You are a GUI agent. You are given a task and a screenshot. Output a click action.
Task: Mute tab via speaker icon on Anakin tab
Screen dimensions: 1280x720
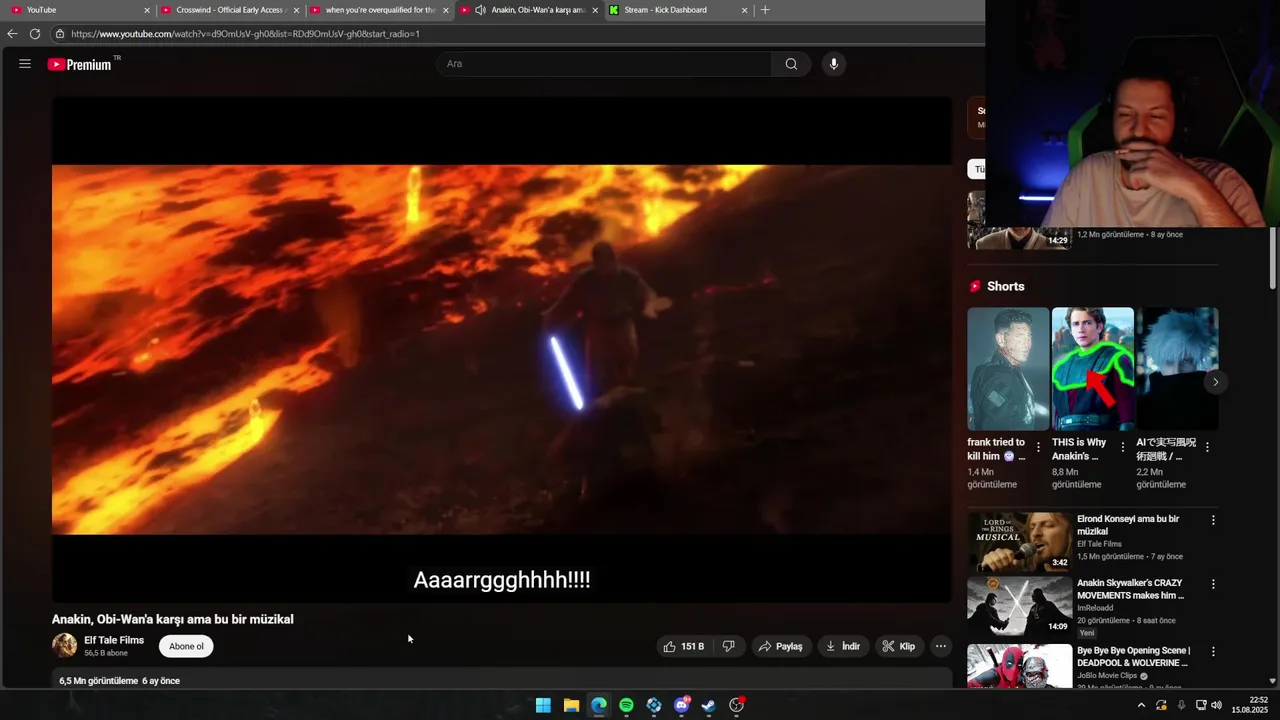coord(480,10)
